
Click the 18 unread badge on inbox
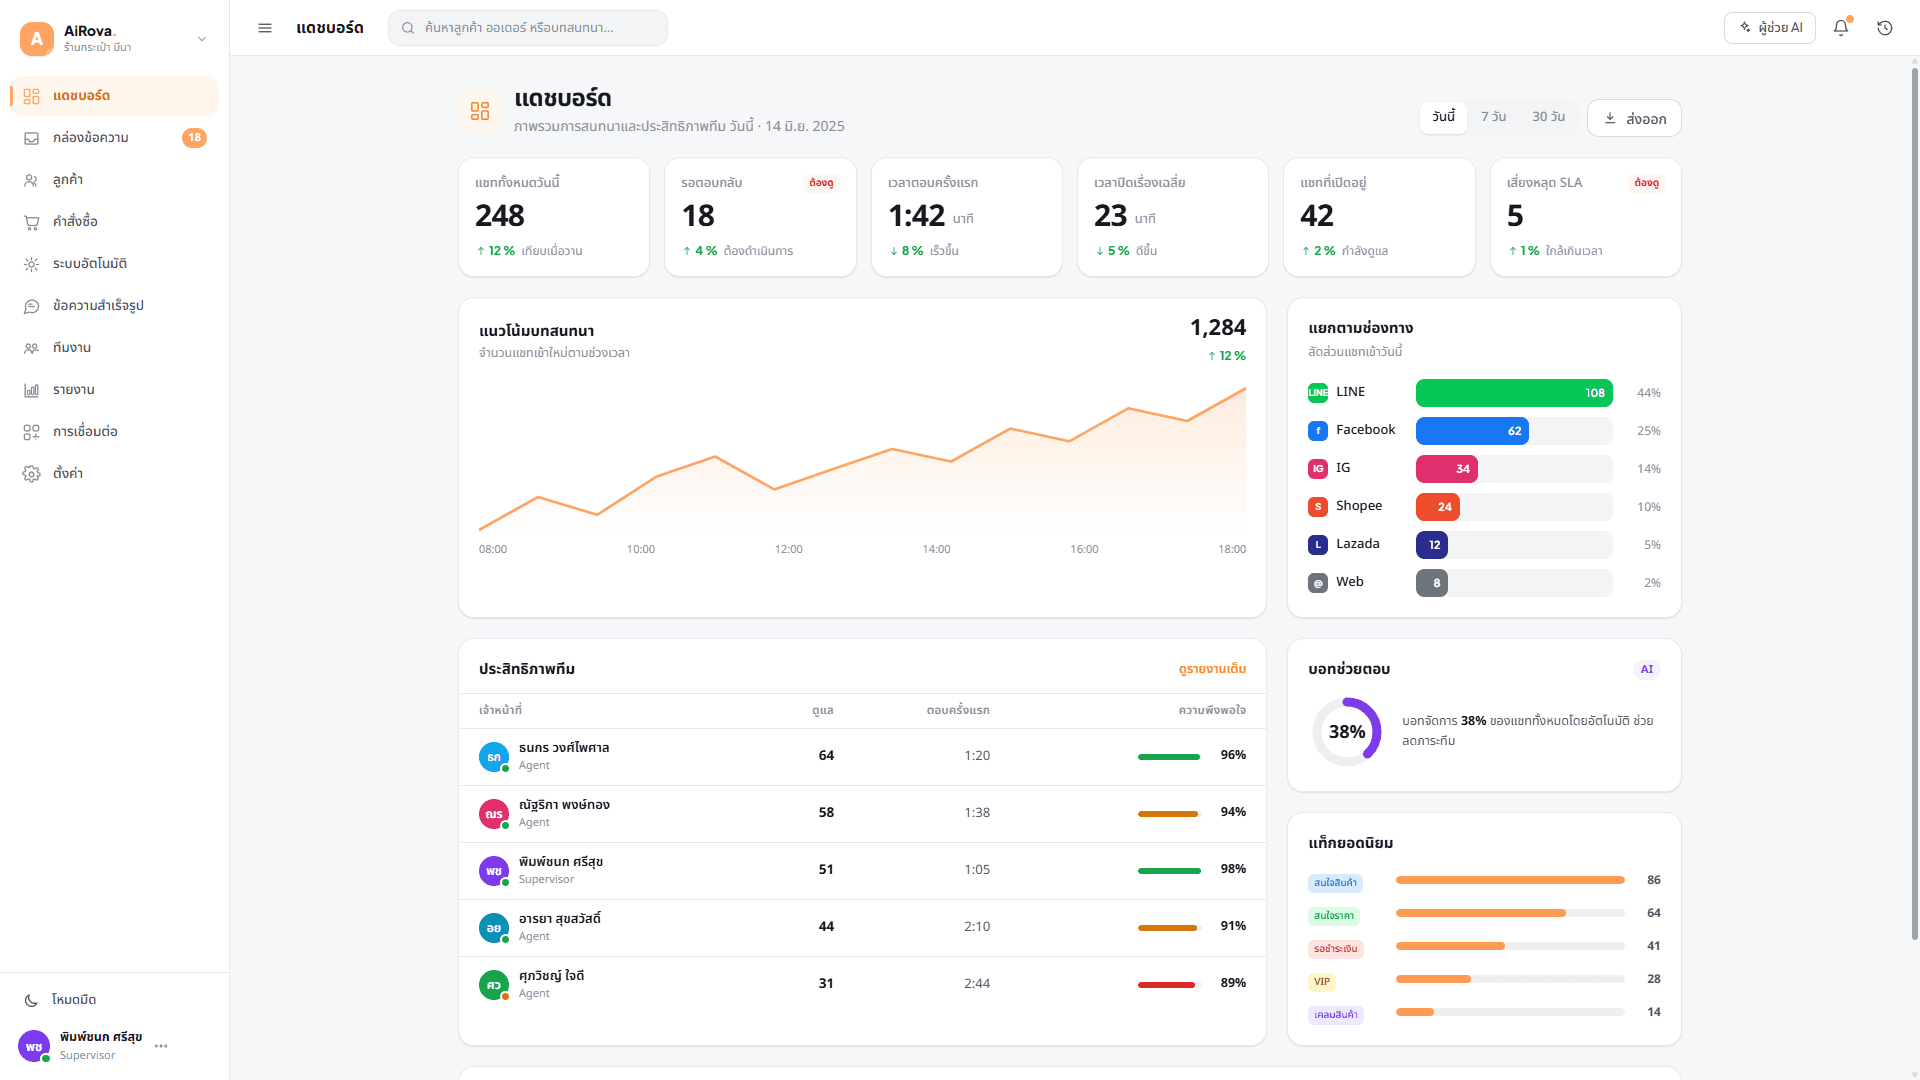click(x=194, y=138)
